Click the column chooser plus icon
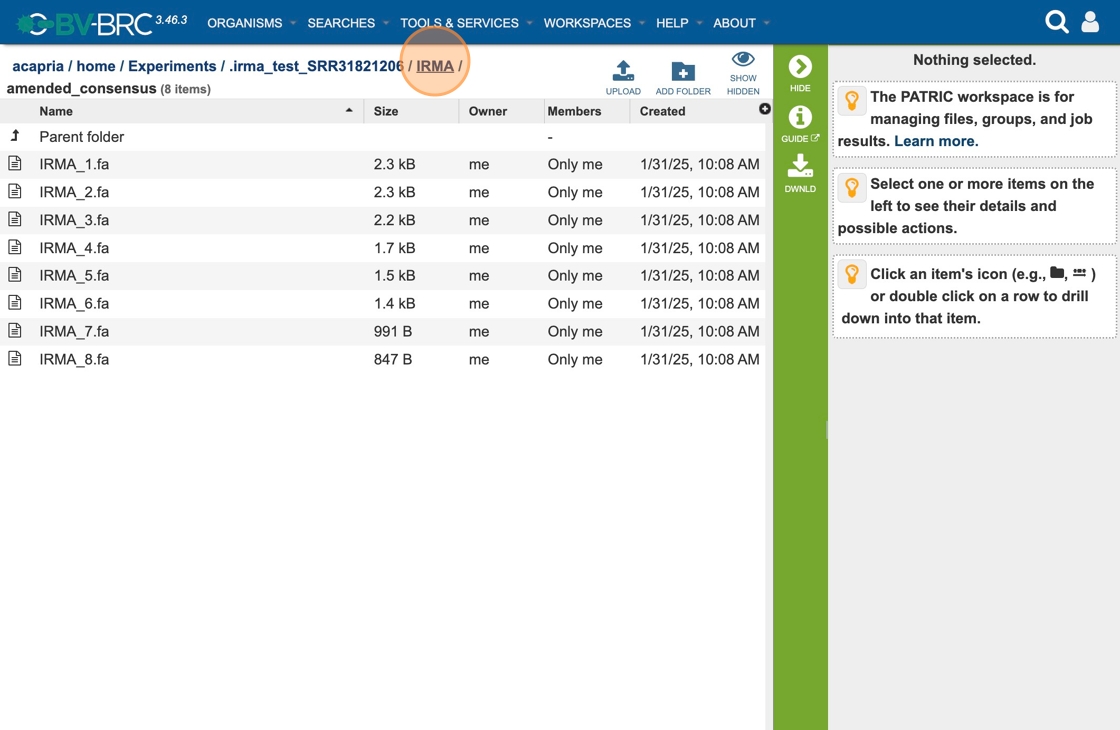1120x730 pixels. pyautogui.click(x=764, y=109)
